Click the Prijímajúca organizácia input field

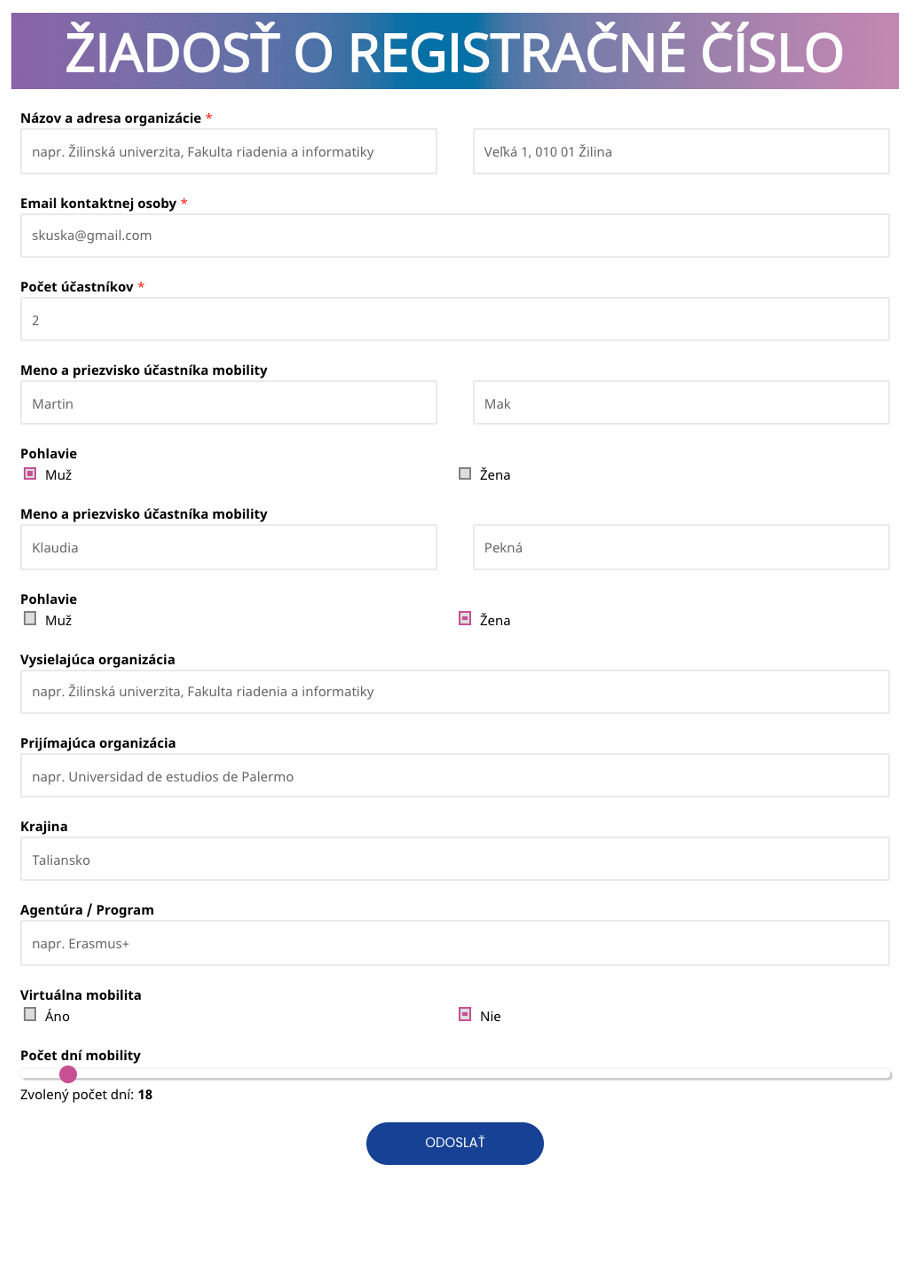455,776
